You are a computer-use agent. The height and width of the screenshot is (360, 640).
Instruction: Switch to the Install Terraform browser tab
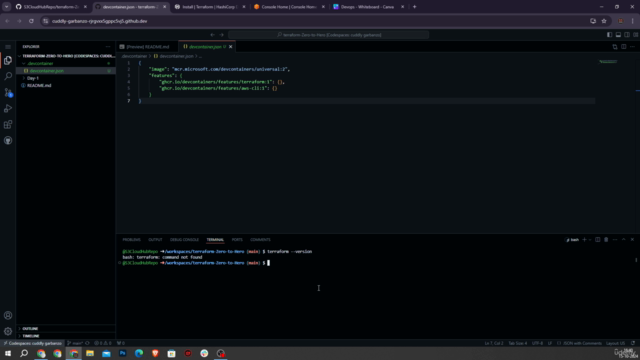209,7
